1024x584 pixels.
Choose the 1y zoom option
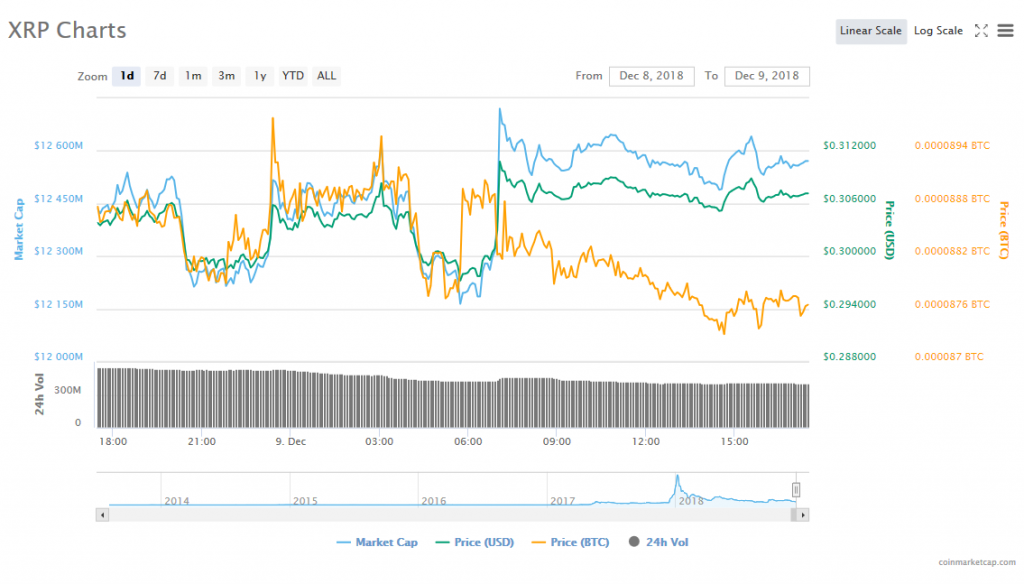point(260,76)
